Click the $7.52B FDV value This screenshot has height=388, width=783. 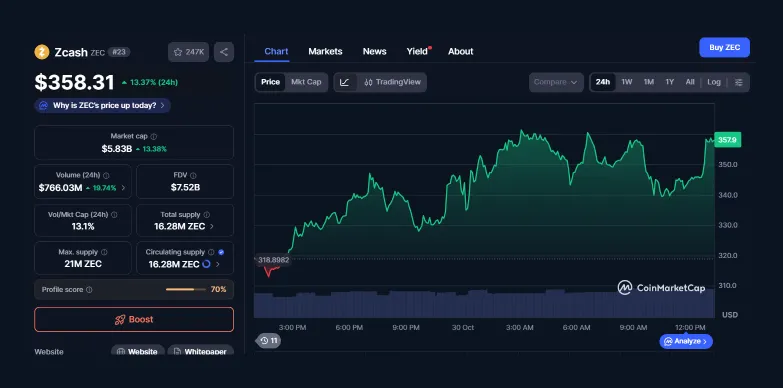(x=185, y=188)
